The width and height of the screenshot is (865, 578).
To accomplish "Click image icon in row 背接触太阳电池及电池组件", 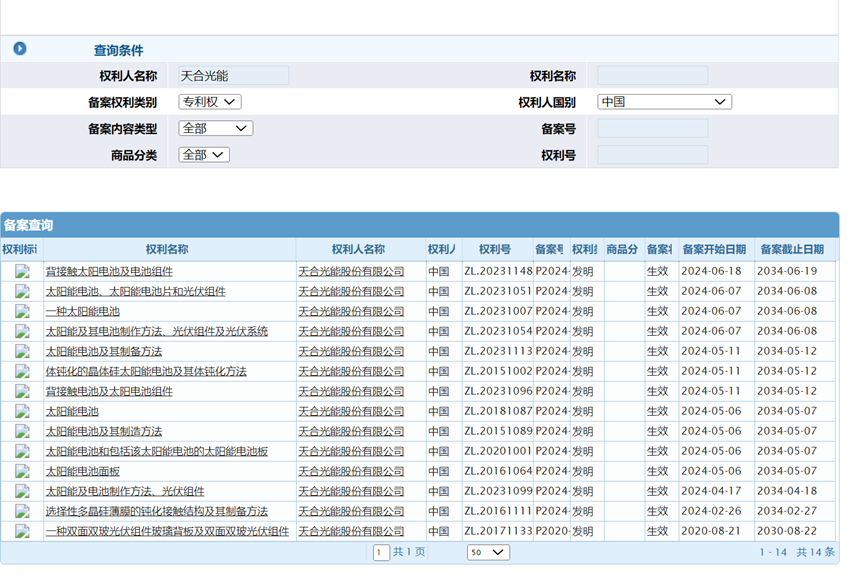I will pos(22,271).
